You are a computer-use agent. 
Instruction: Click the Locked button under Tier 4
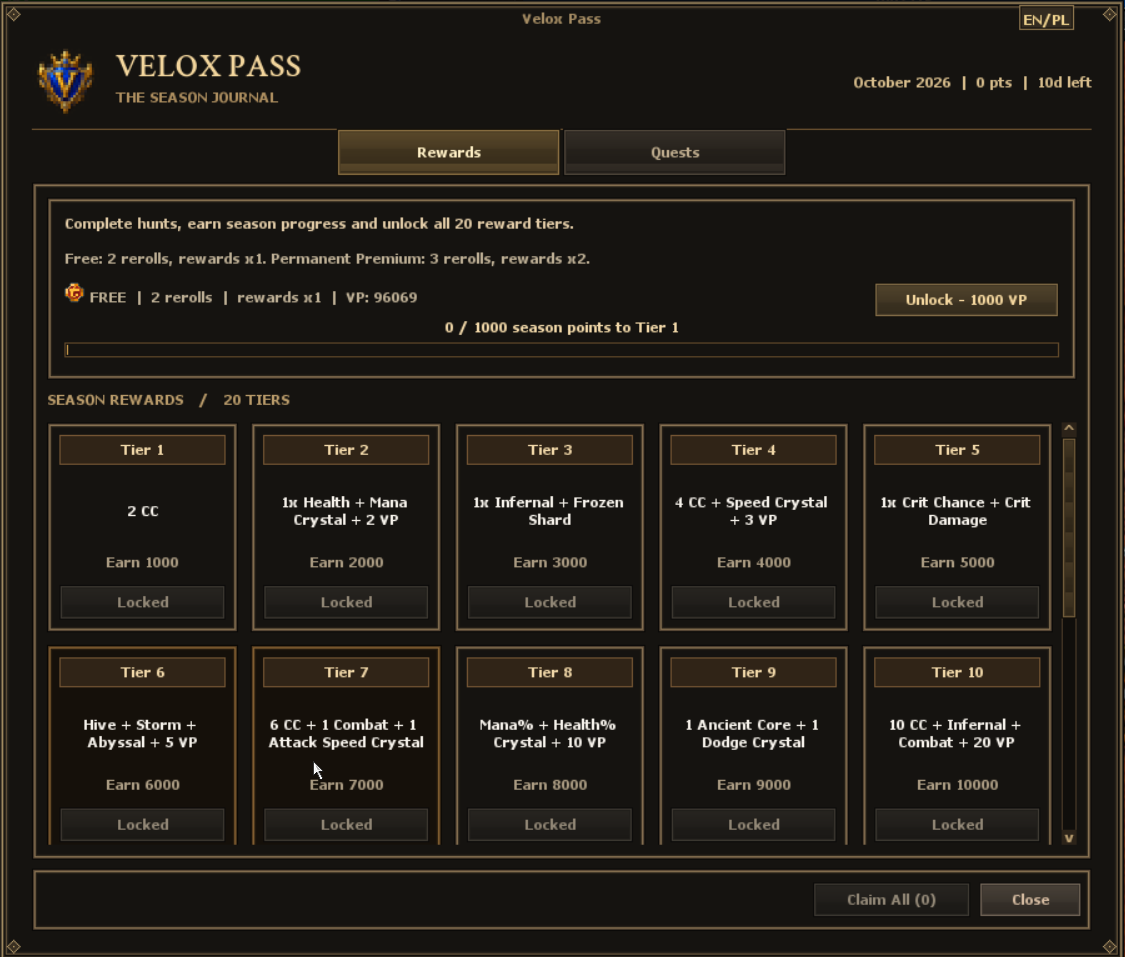(x=753, y=602)
